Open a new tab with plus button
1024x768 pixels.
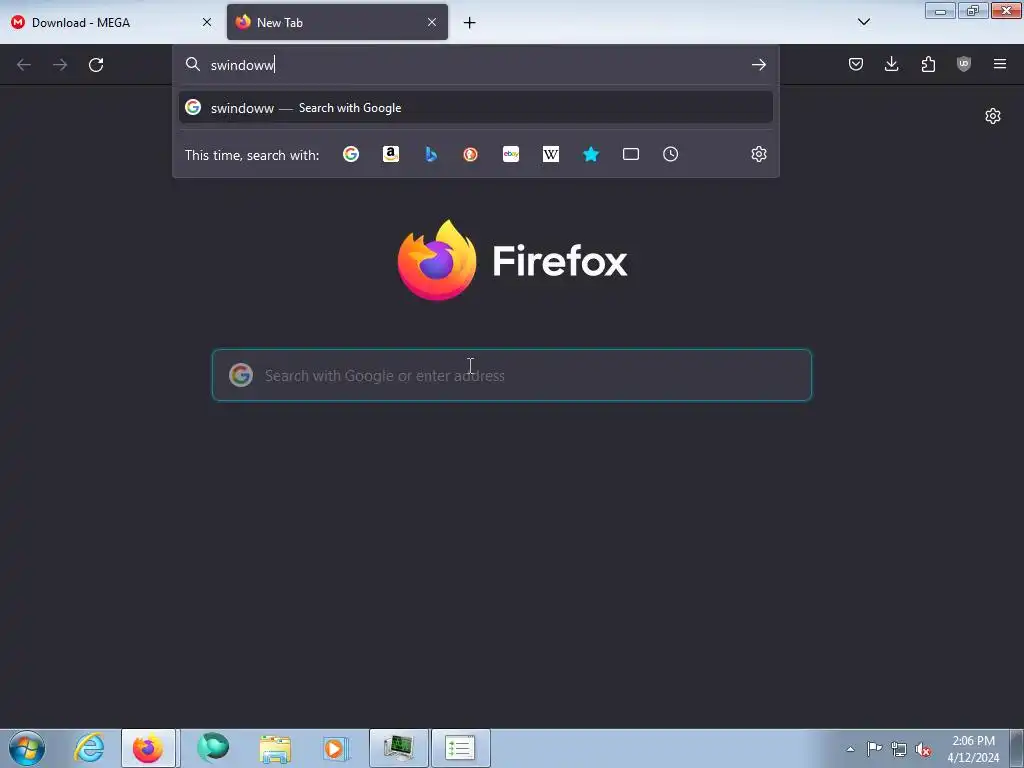click(469, 23)
